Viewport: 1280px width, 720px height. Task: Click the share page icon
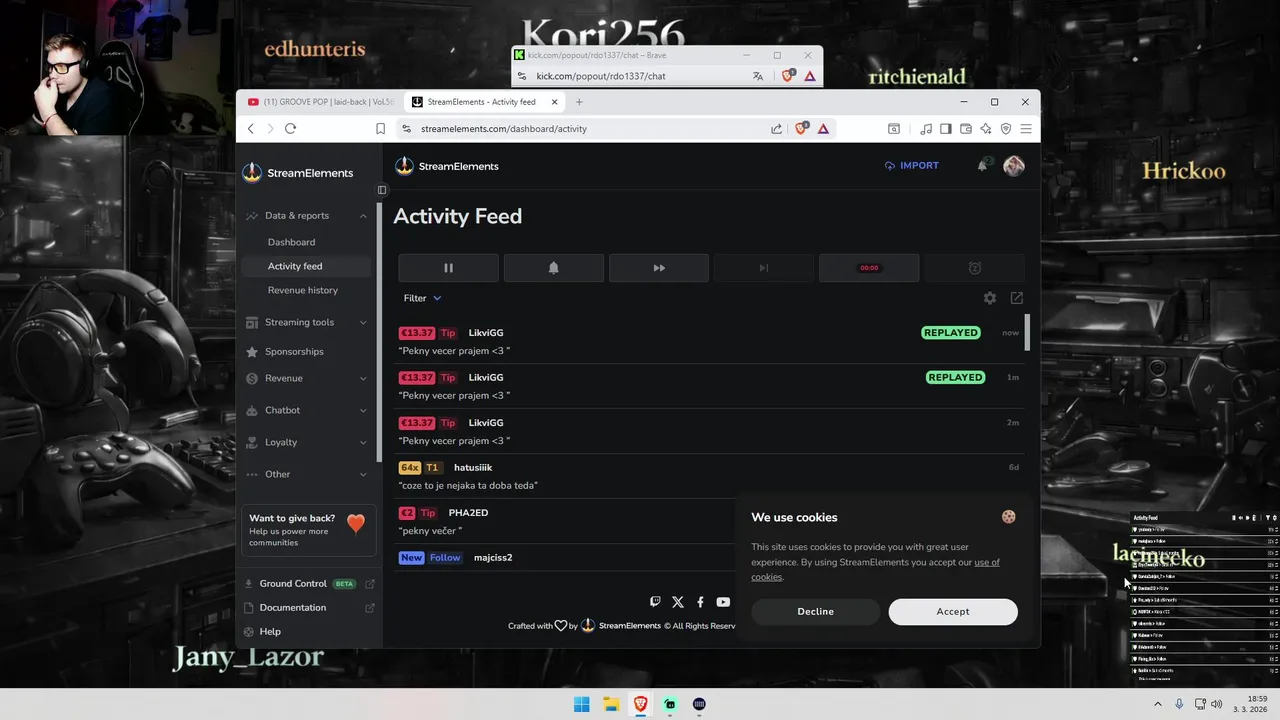coord(776,129)
